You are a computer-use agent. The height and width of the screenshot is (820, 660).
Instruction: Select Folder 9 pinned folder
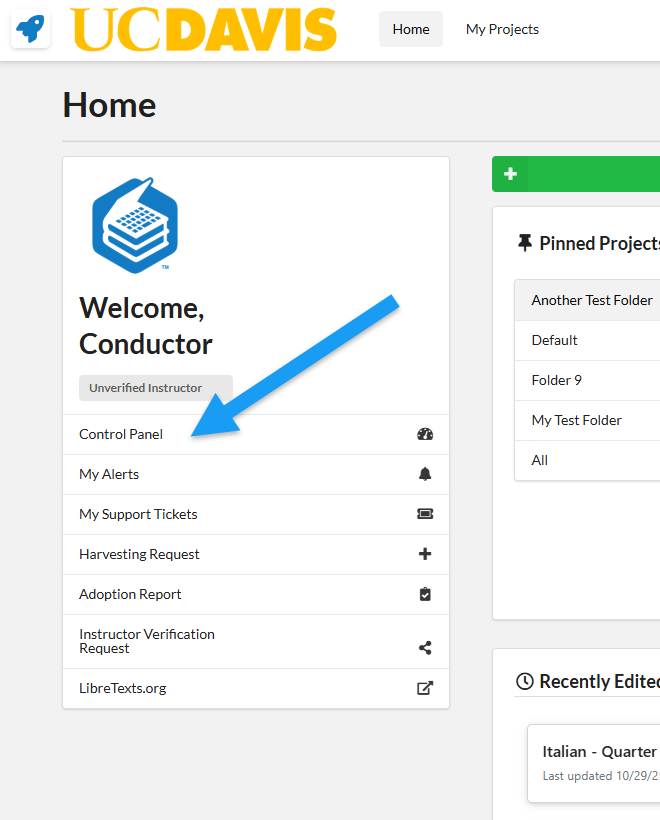click(587, 380)
